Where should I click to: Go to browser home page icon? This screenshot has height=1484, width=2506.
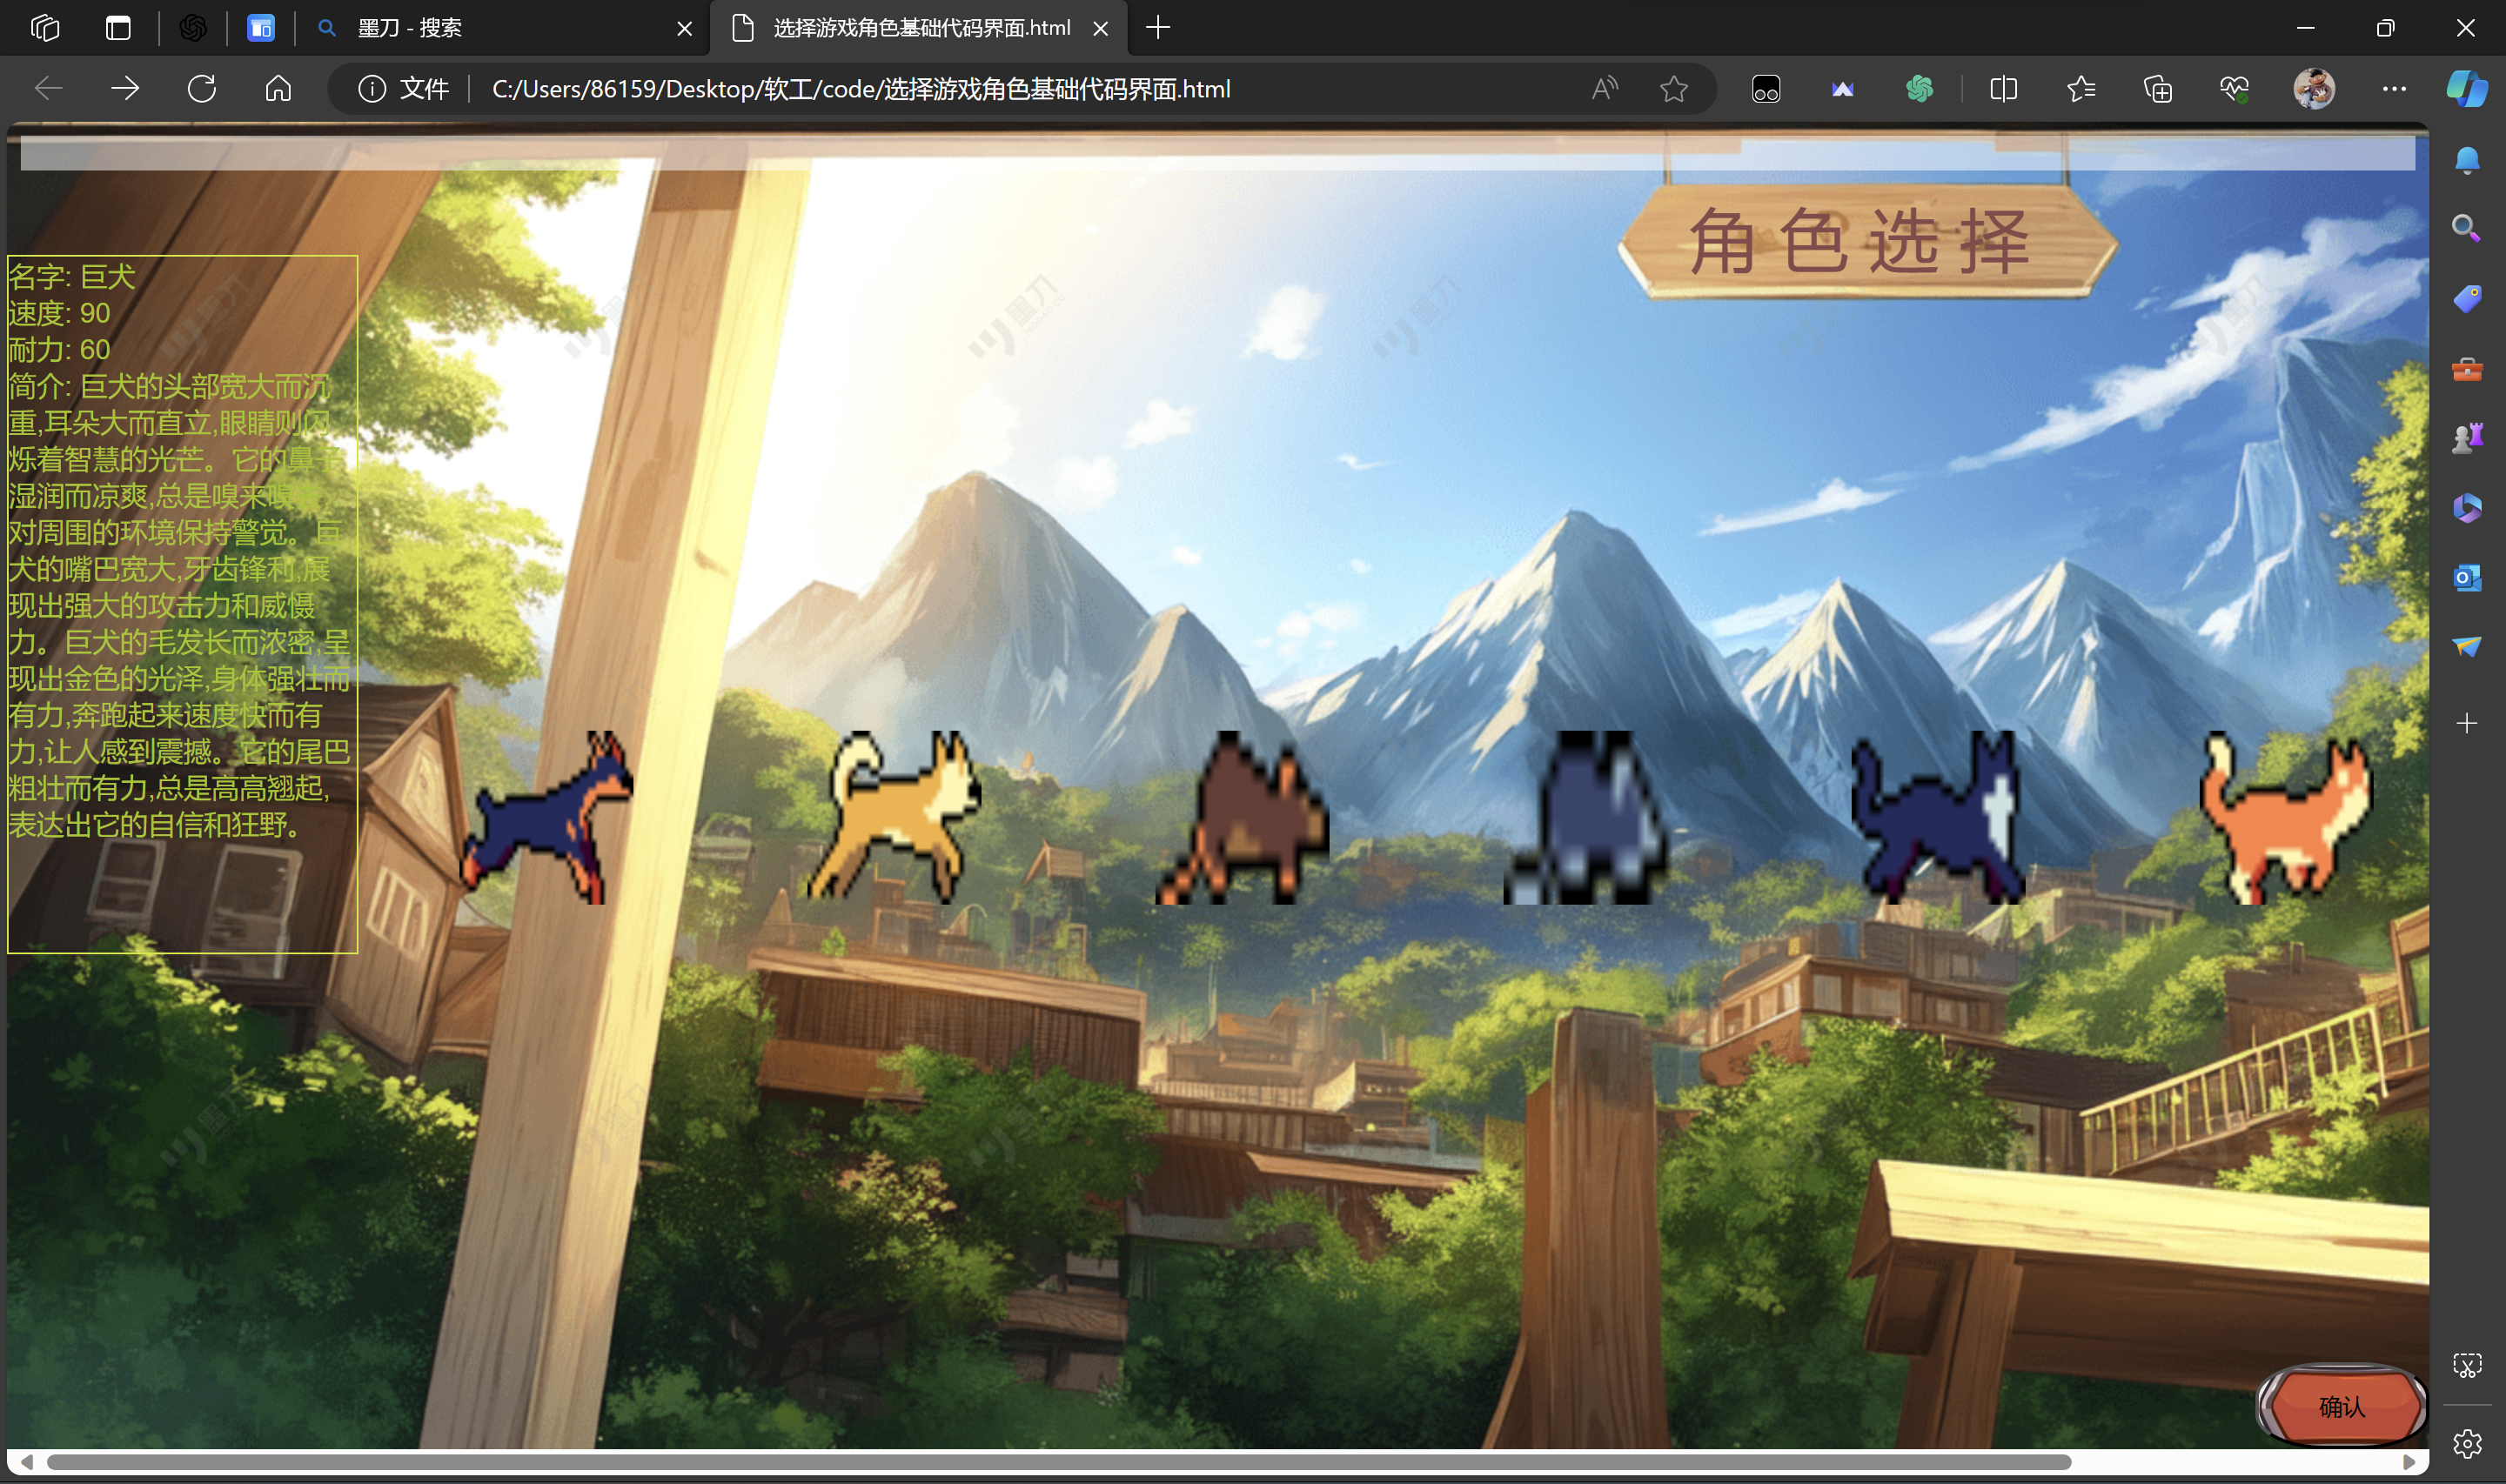click(x=278, y=89)
